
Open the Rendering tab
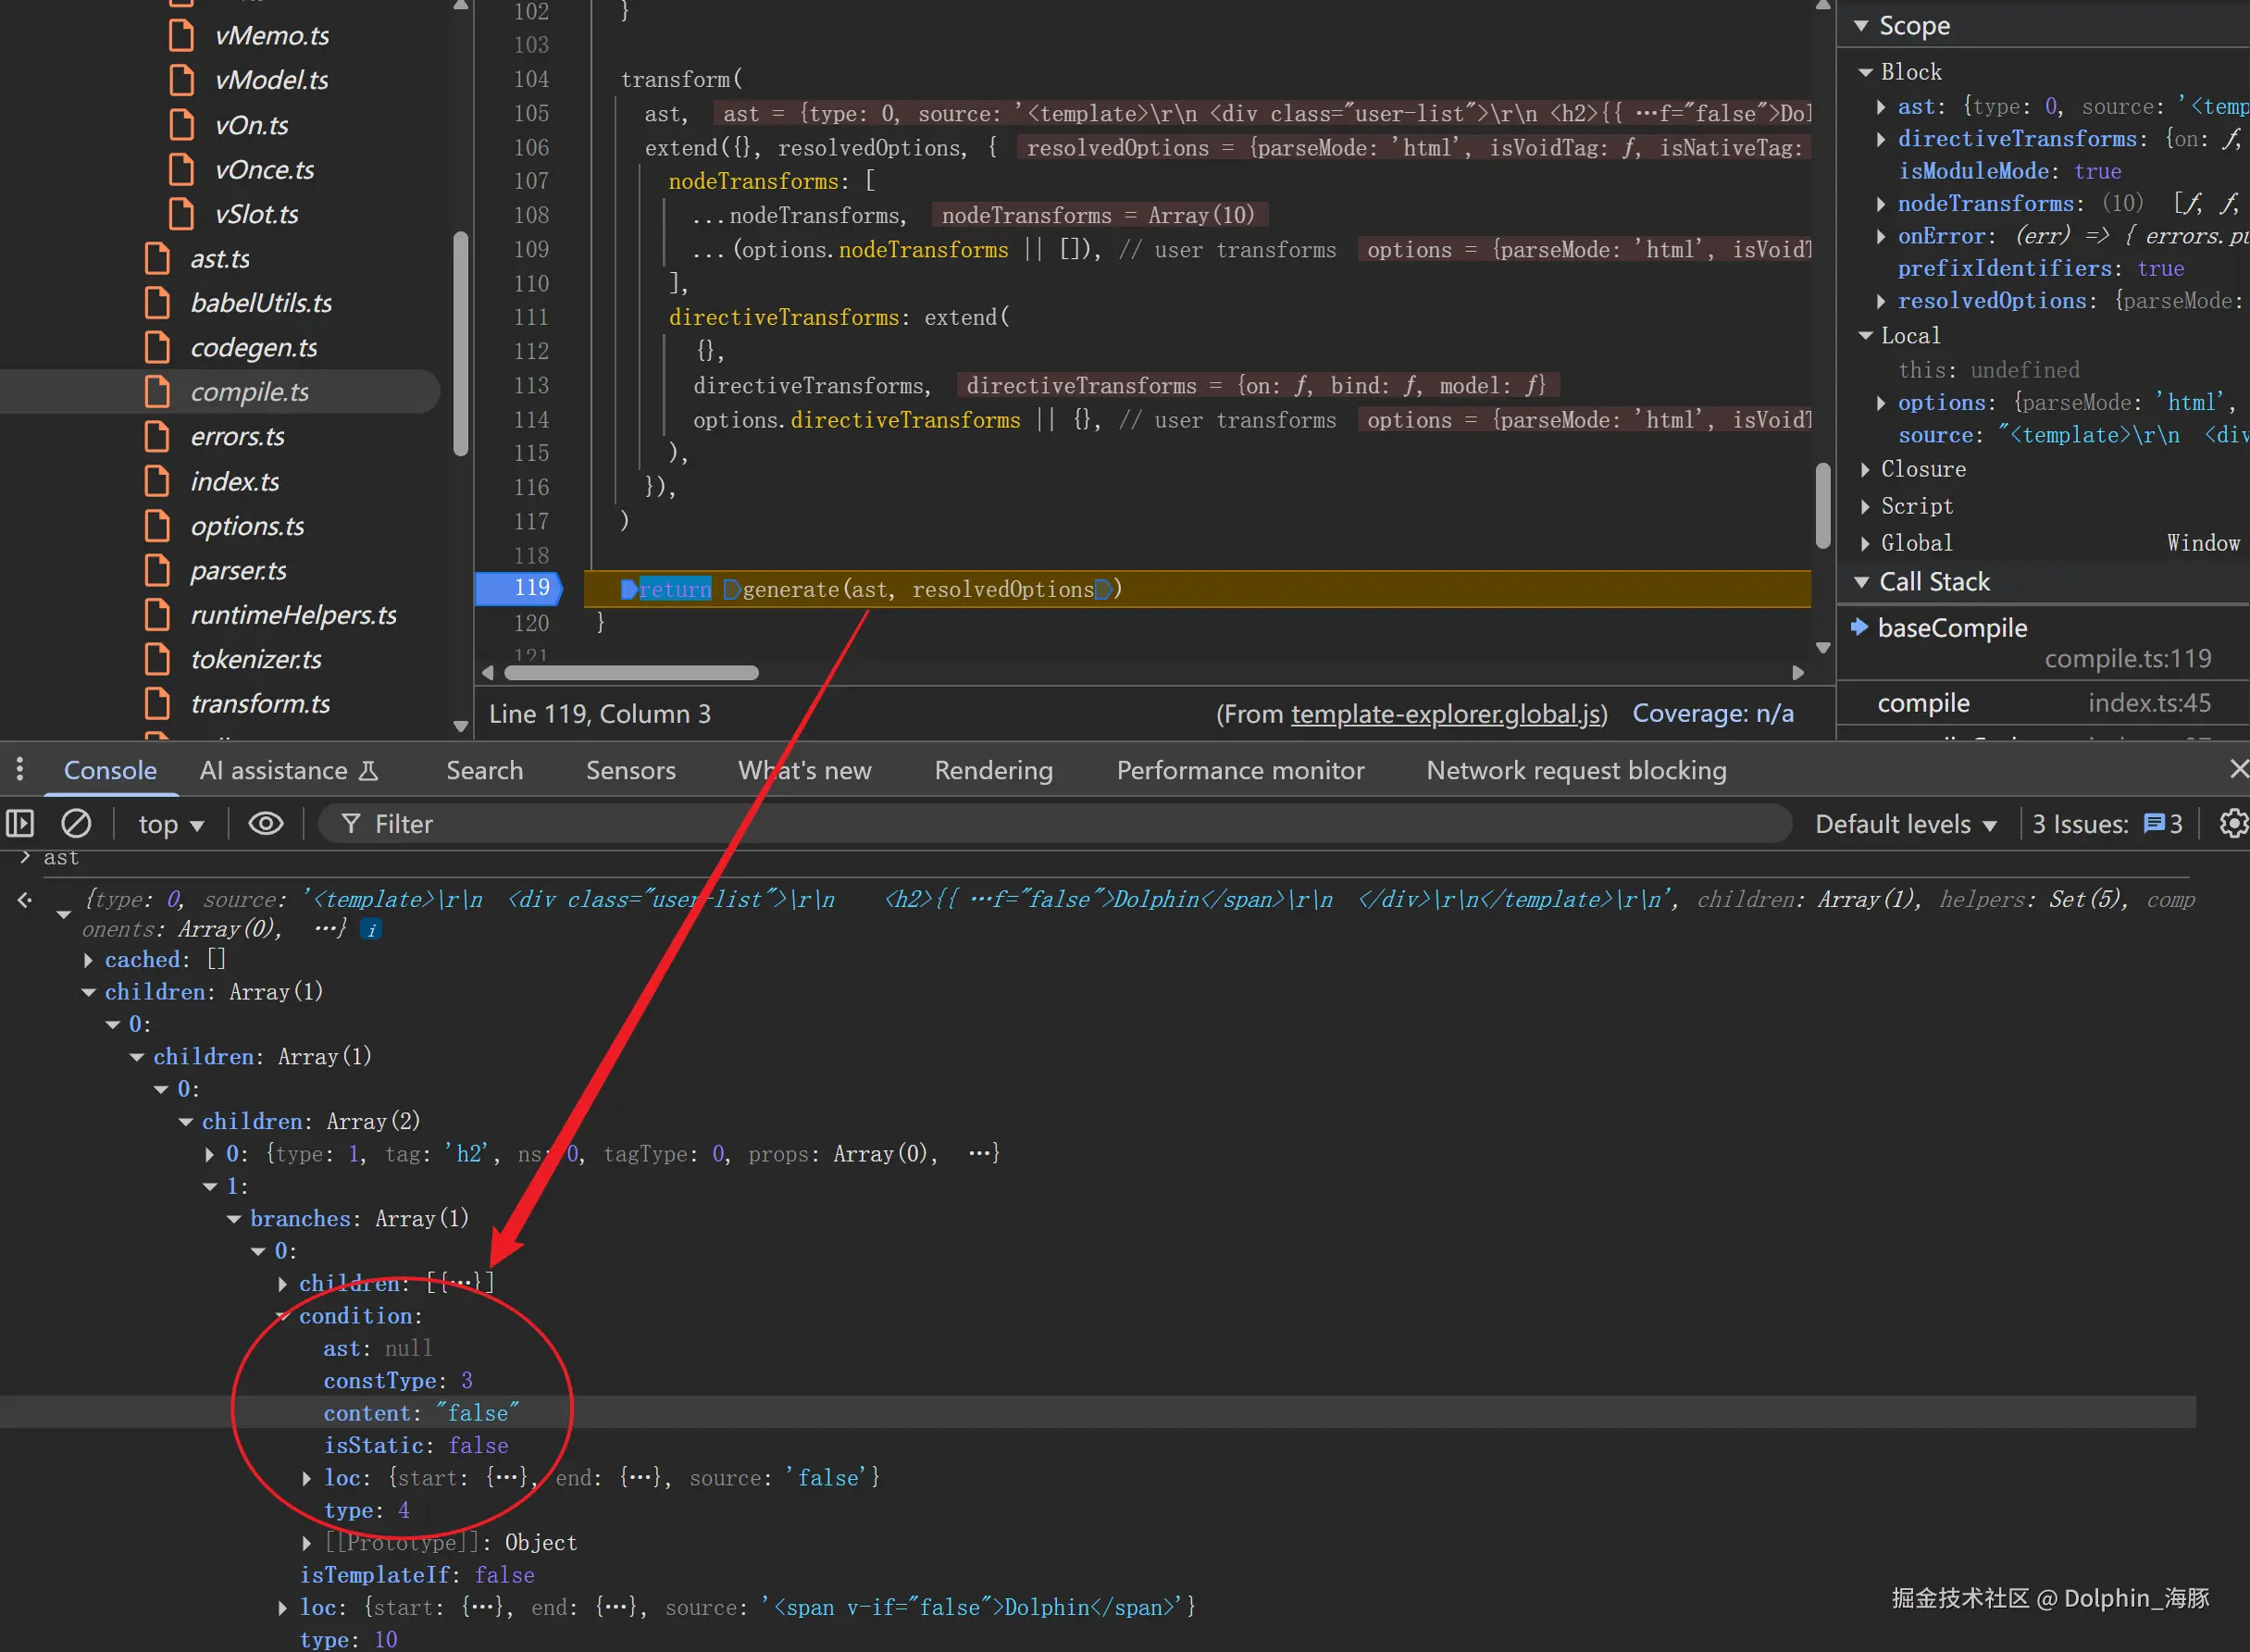993,771
